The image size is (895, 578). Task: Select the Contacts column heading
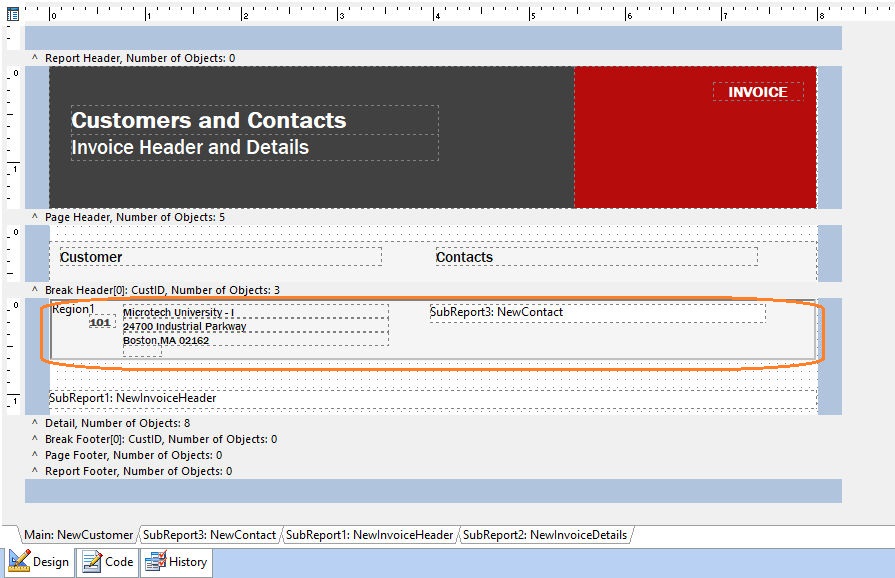pos(596,257)
